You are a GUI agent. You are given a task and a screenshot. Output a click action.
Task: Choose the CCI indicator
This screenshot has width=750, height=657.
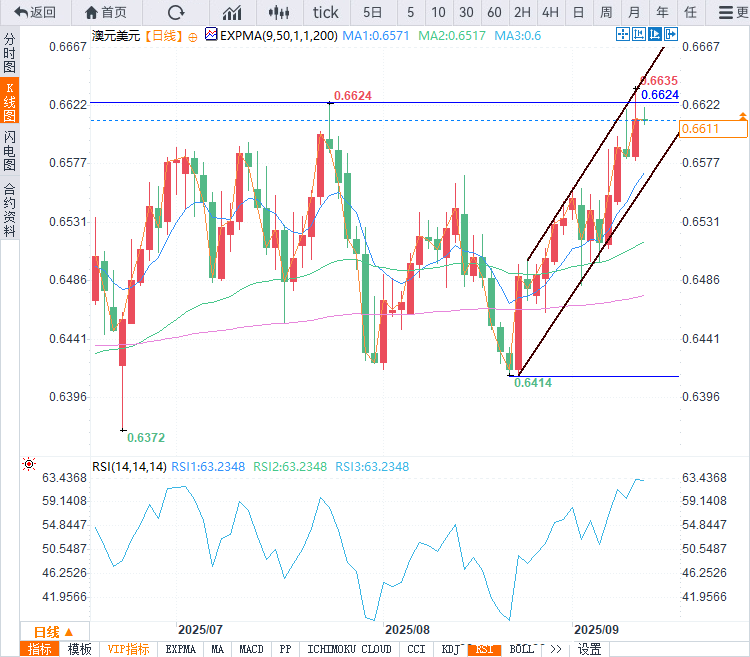click(416, 649)
